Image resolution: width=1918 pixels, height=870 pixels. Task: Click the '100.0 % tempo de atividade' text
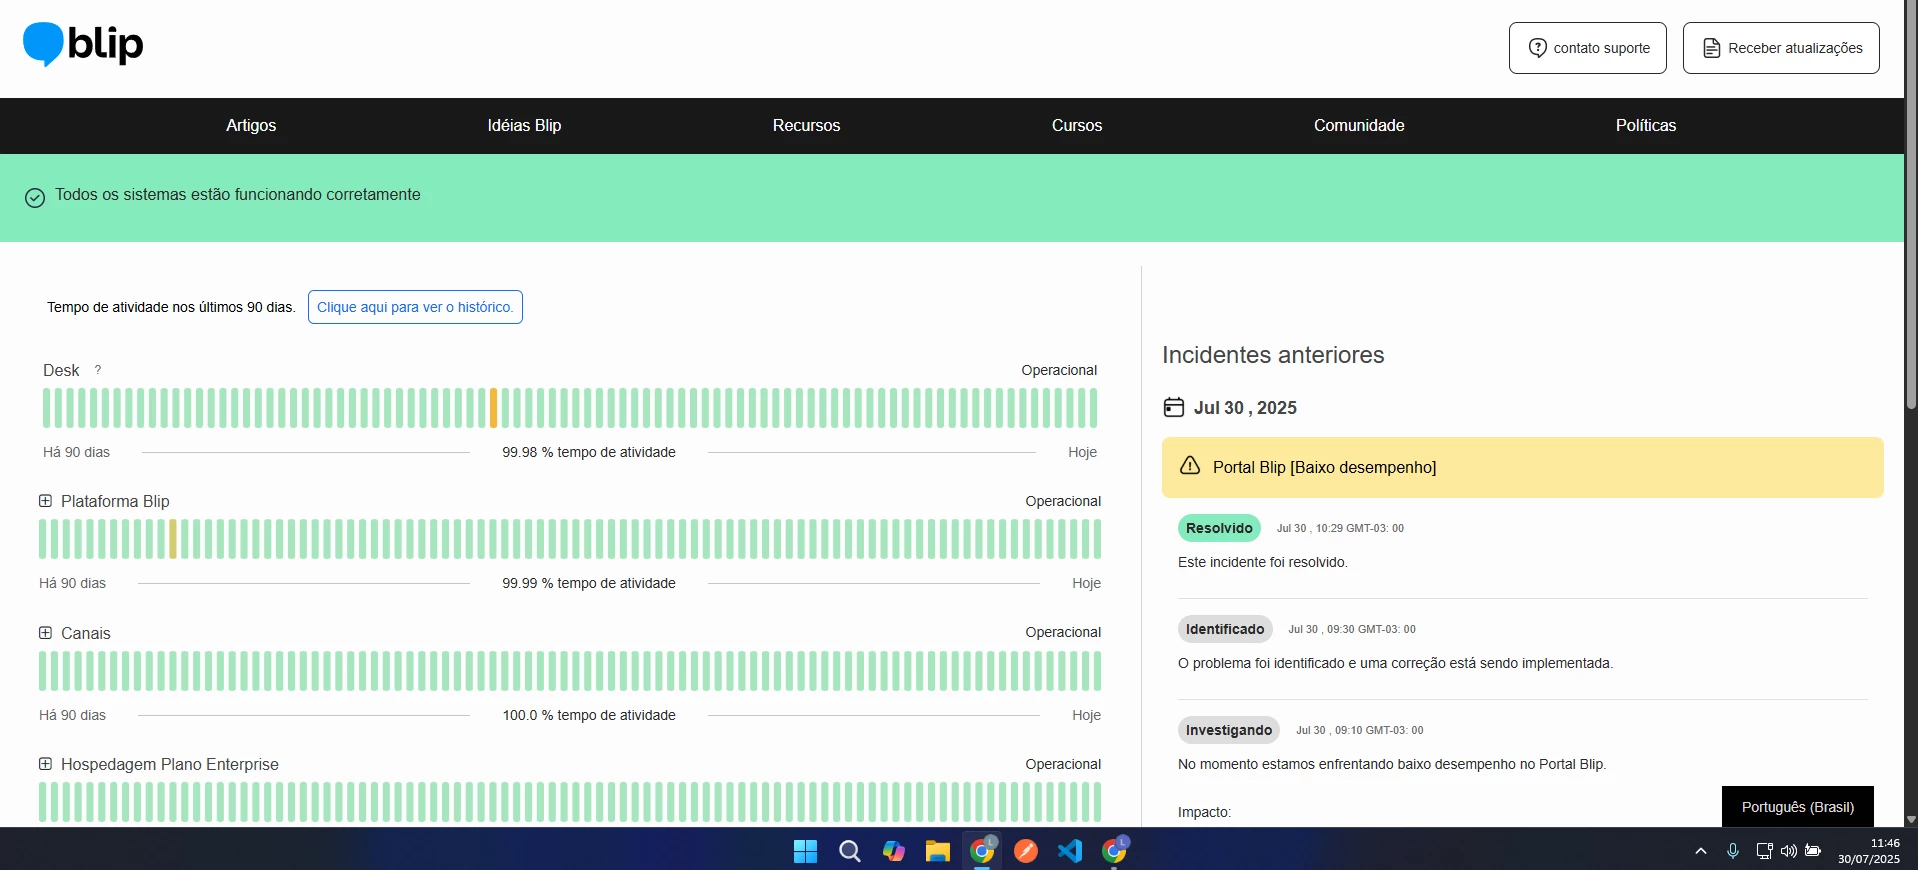589,715
